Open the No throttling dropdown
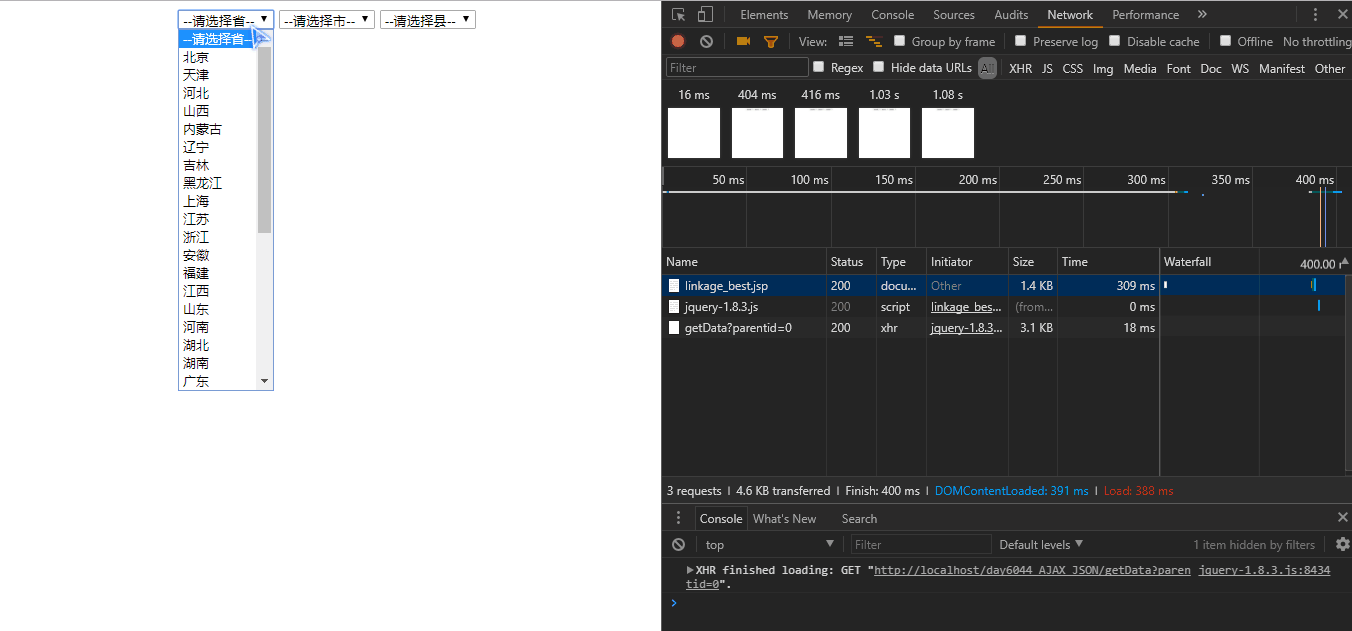Image resolution: width=1352 pixels, height=631 pixels. pos(1317,42)
